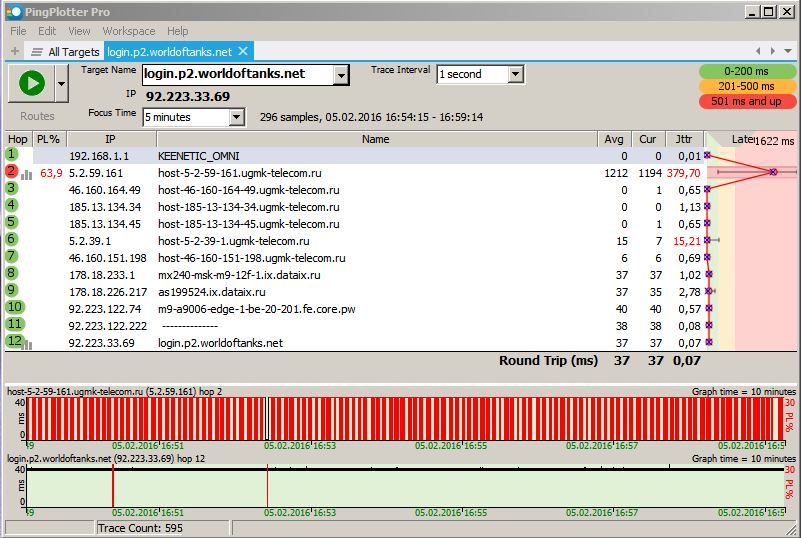Open the dropdown arrow beside the play button
This screenshot has width=801, height=538.
tap(62, 85)
